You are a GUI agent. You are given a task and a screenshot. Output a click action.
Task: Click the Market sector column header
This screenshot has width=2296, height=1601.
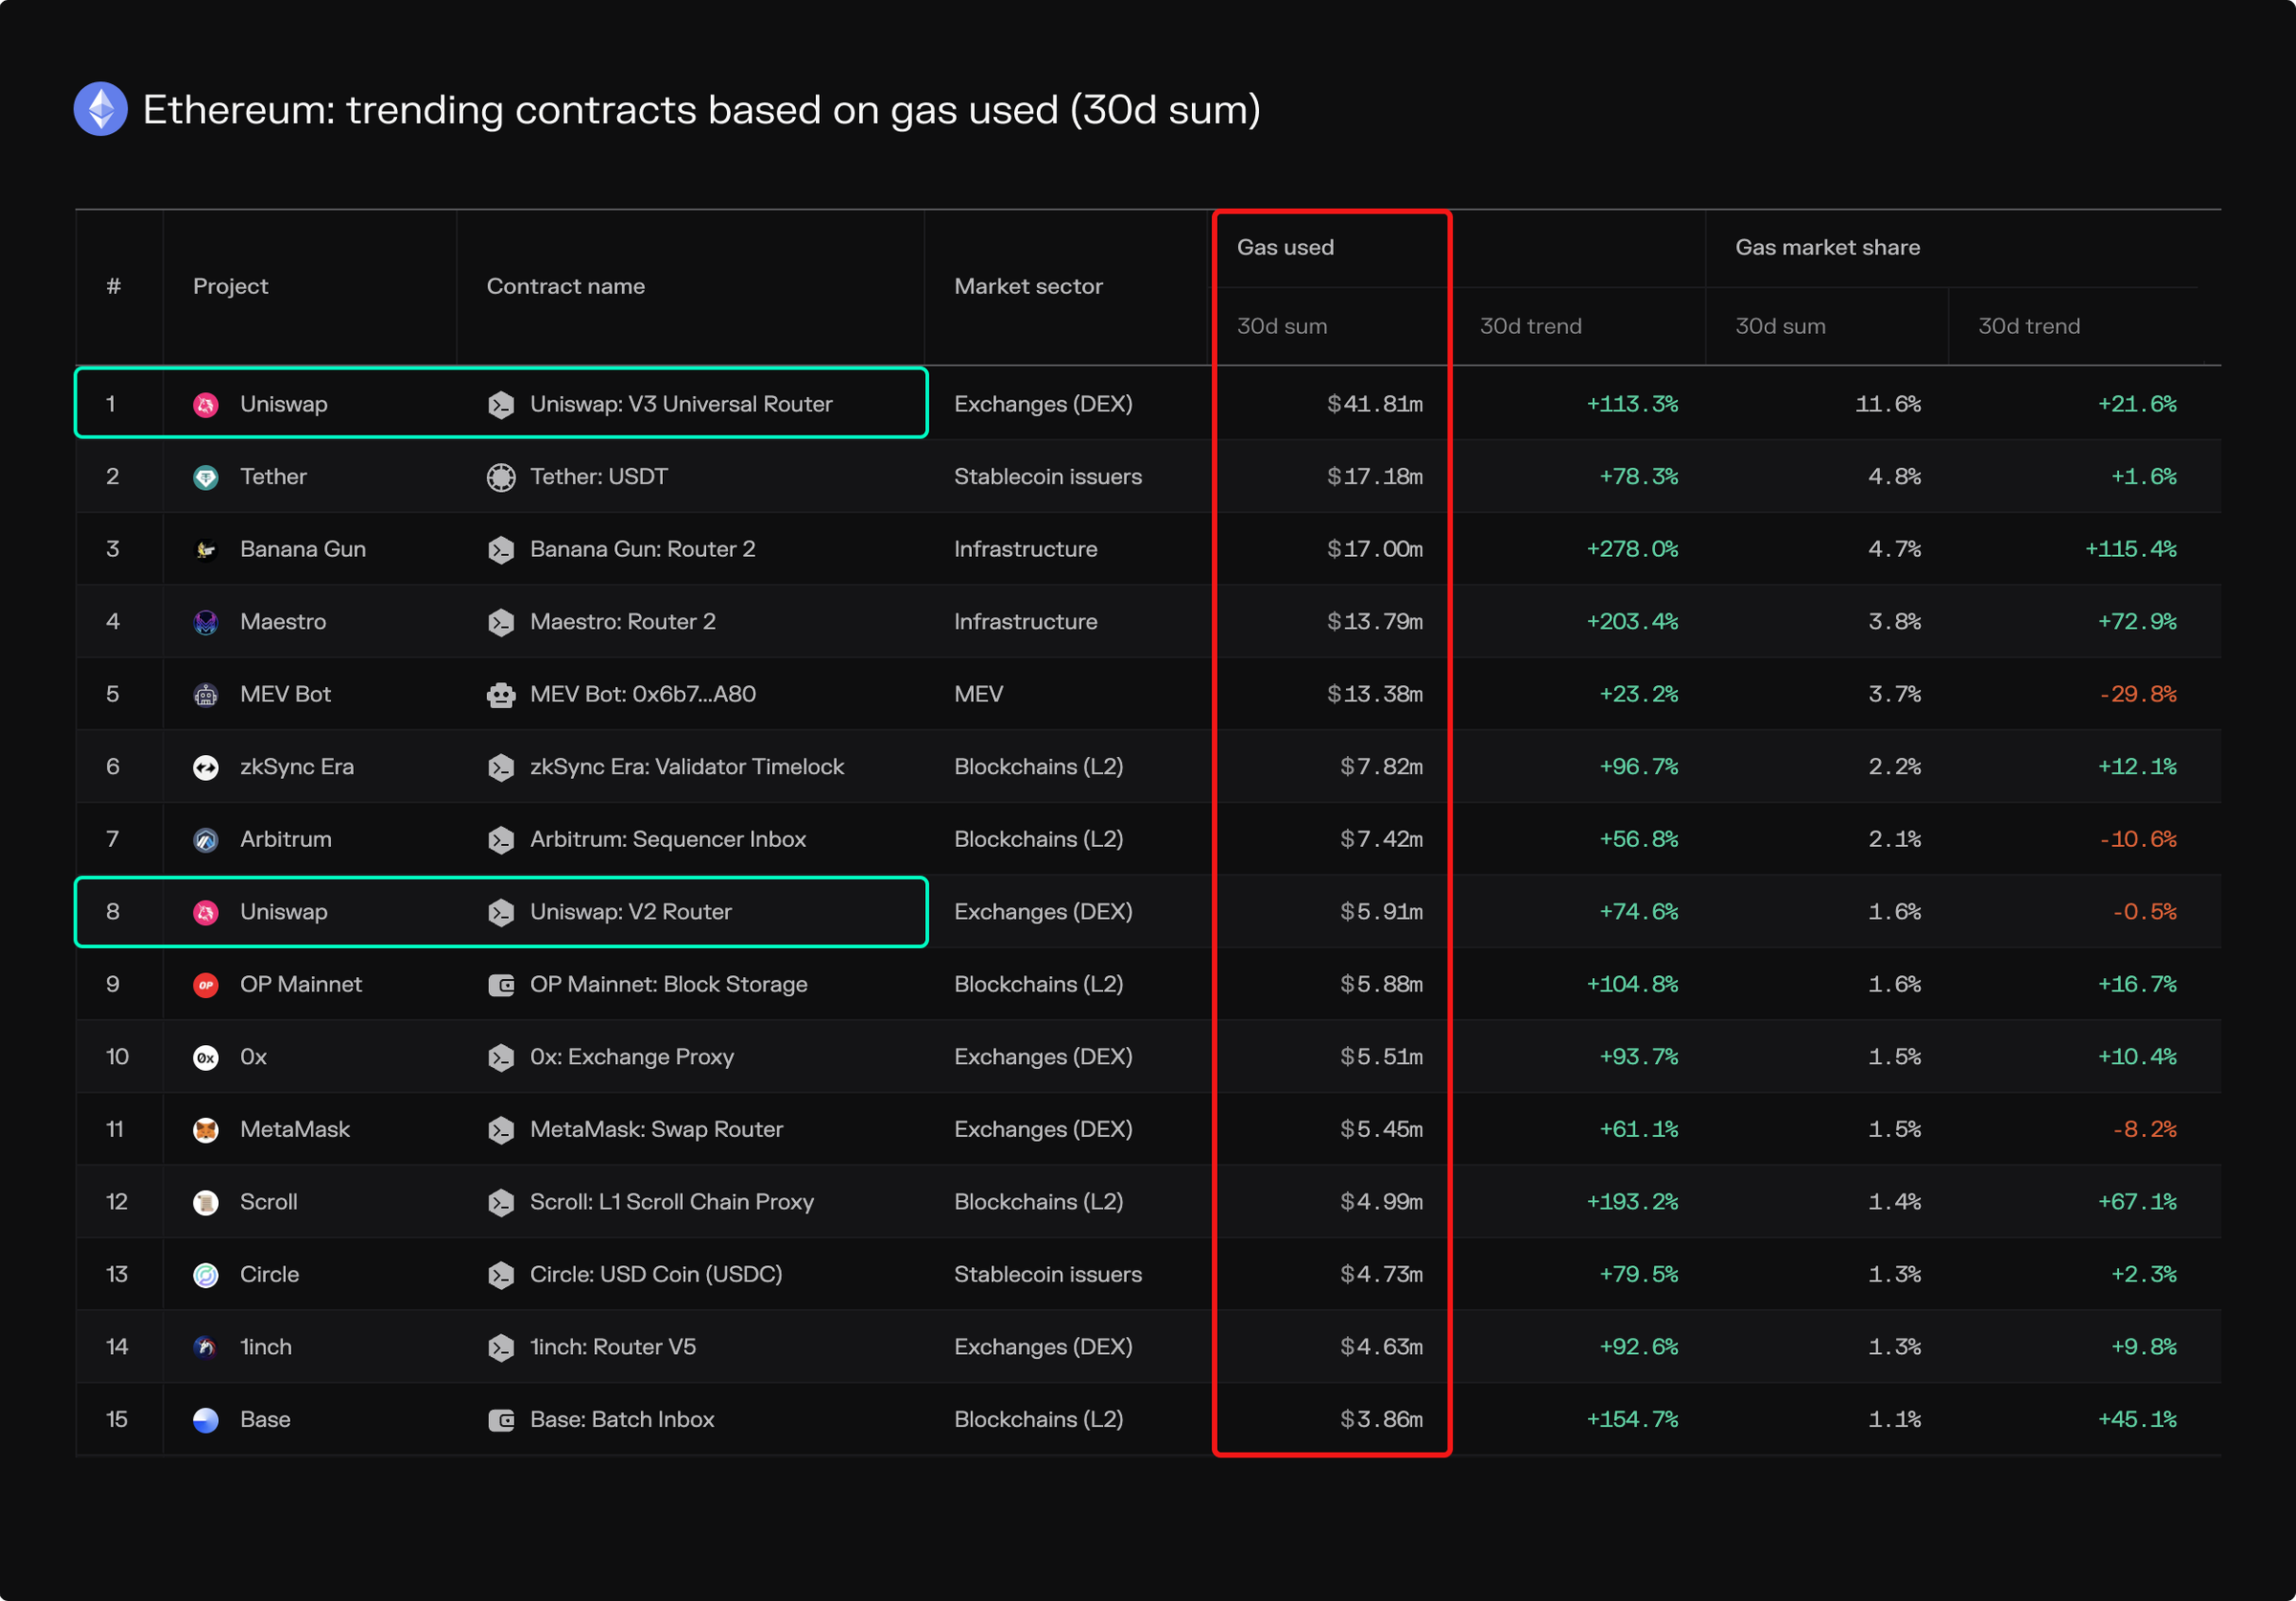point(1028,286)
